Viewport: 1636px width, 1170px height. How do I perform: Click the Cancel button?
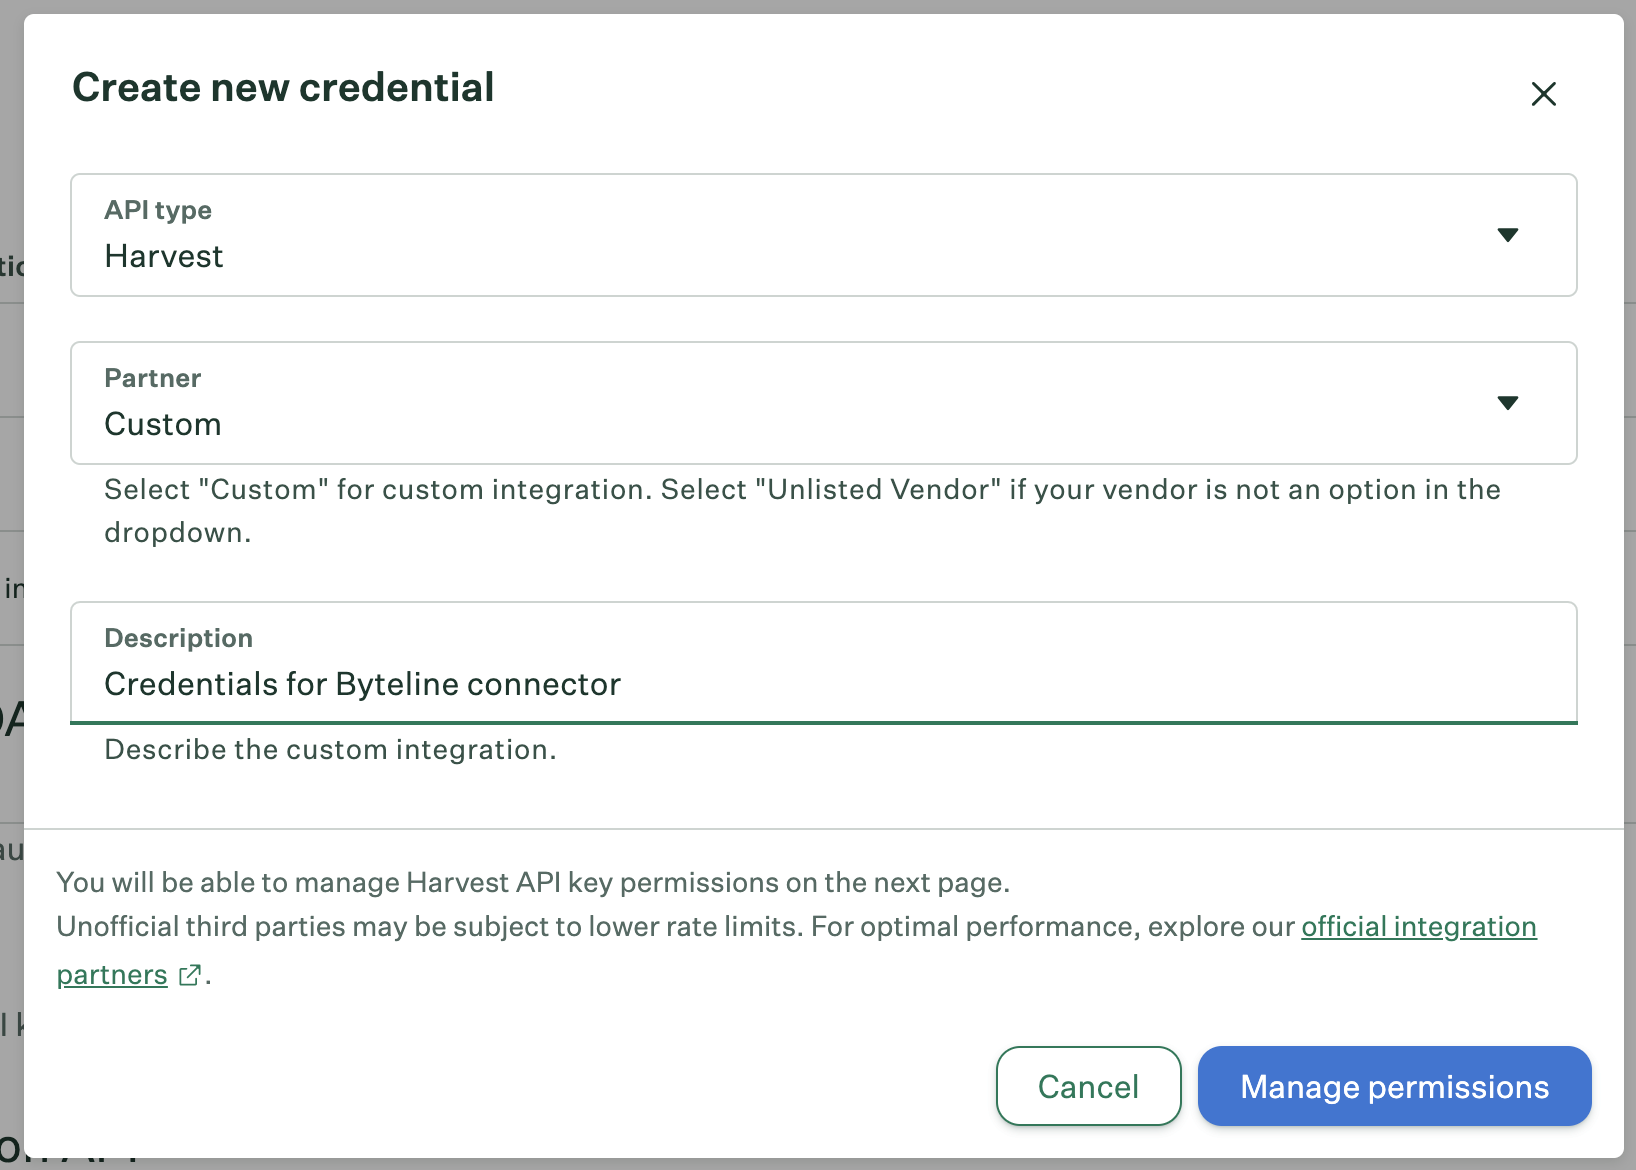[1088, 1086]
